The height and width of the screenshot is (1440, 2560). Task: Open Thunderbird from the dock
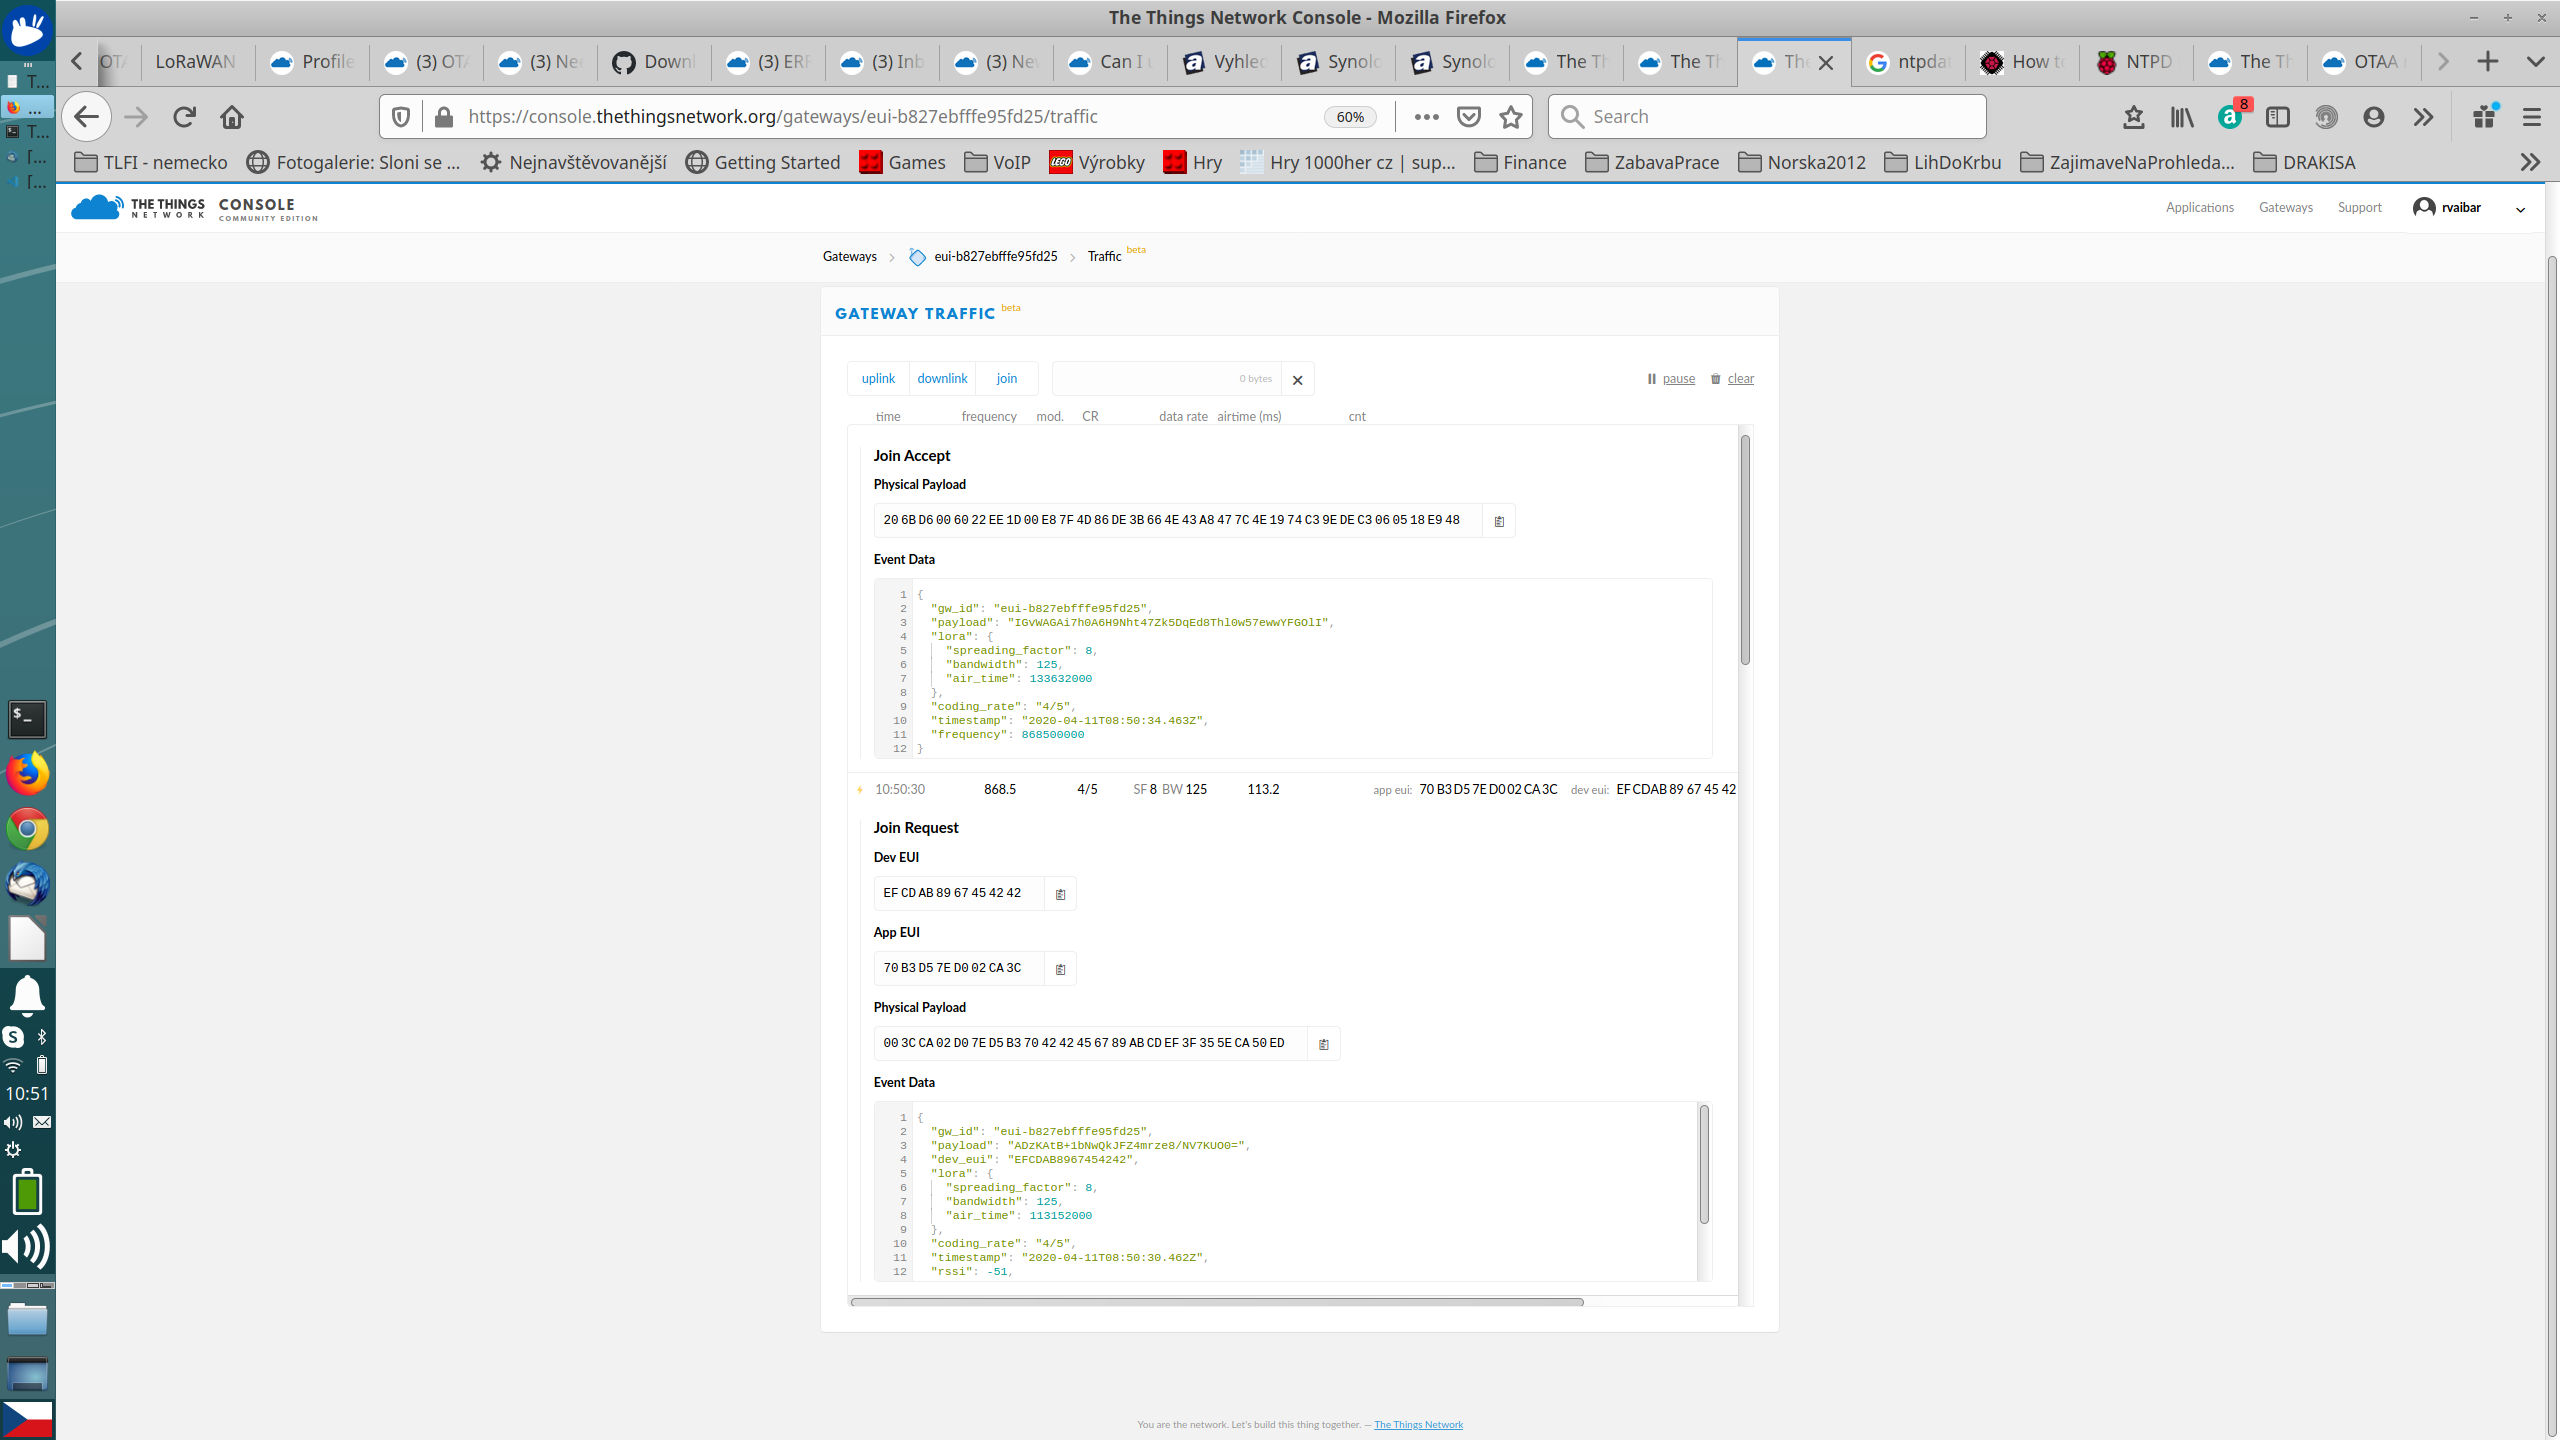[27, 884]
